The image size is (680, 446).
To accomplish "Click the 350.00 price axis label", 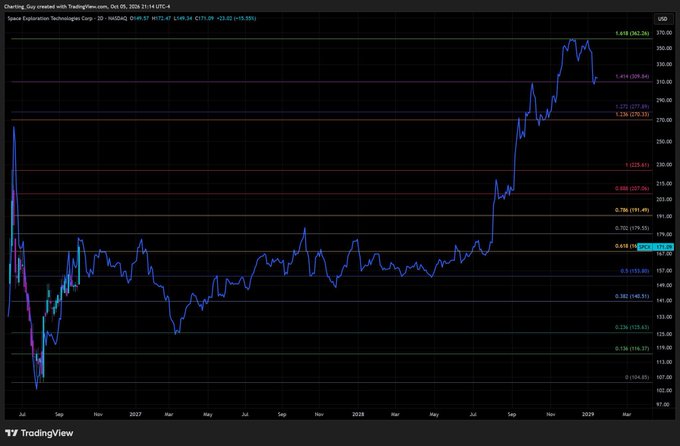I will tap(664, 48).
